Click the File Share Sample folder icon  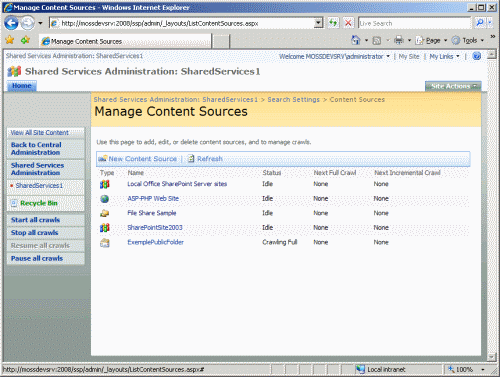[x=105, y=213]
